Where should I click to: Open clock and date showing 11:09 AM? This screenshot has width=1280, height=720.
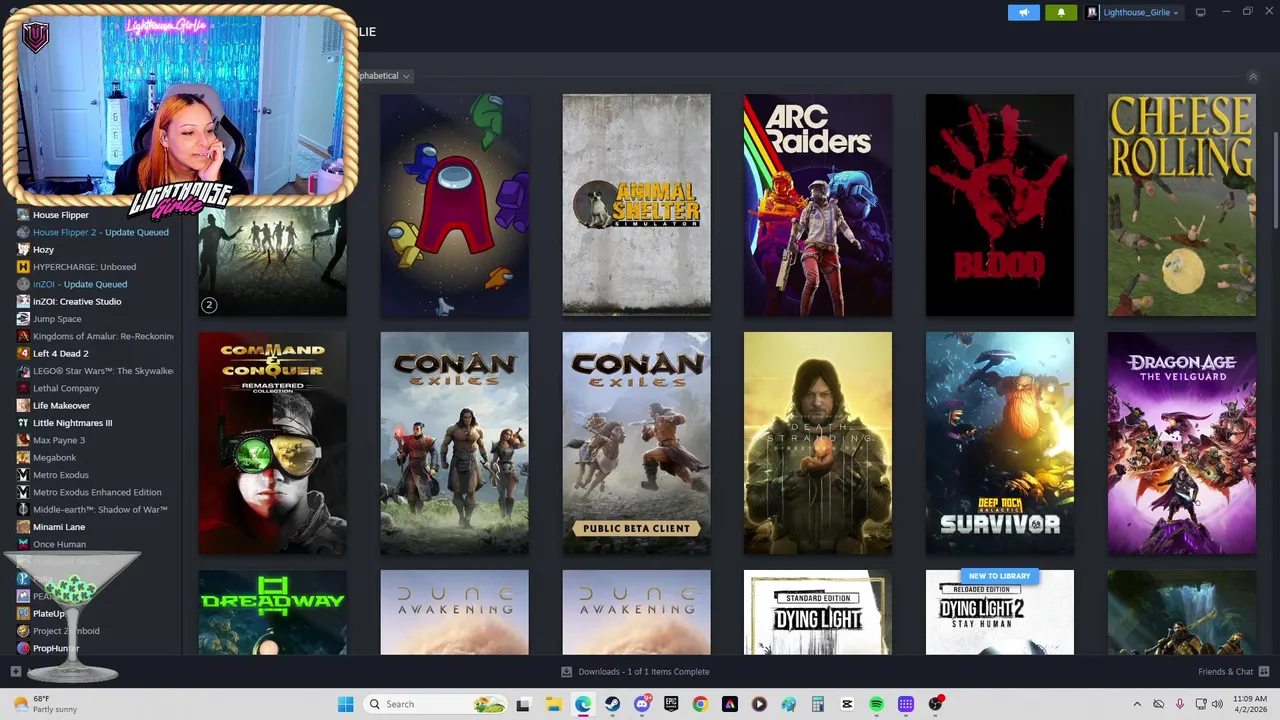pos(1251,704)
